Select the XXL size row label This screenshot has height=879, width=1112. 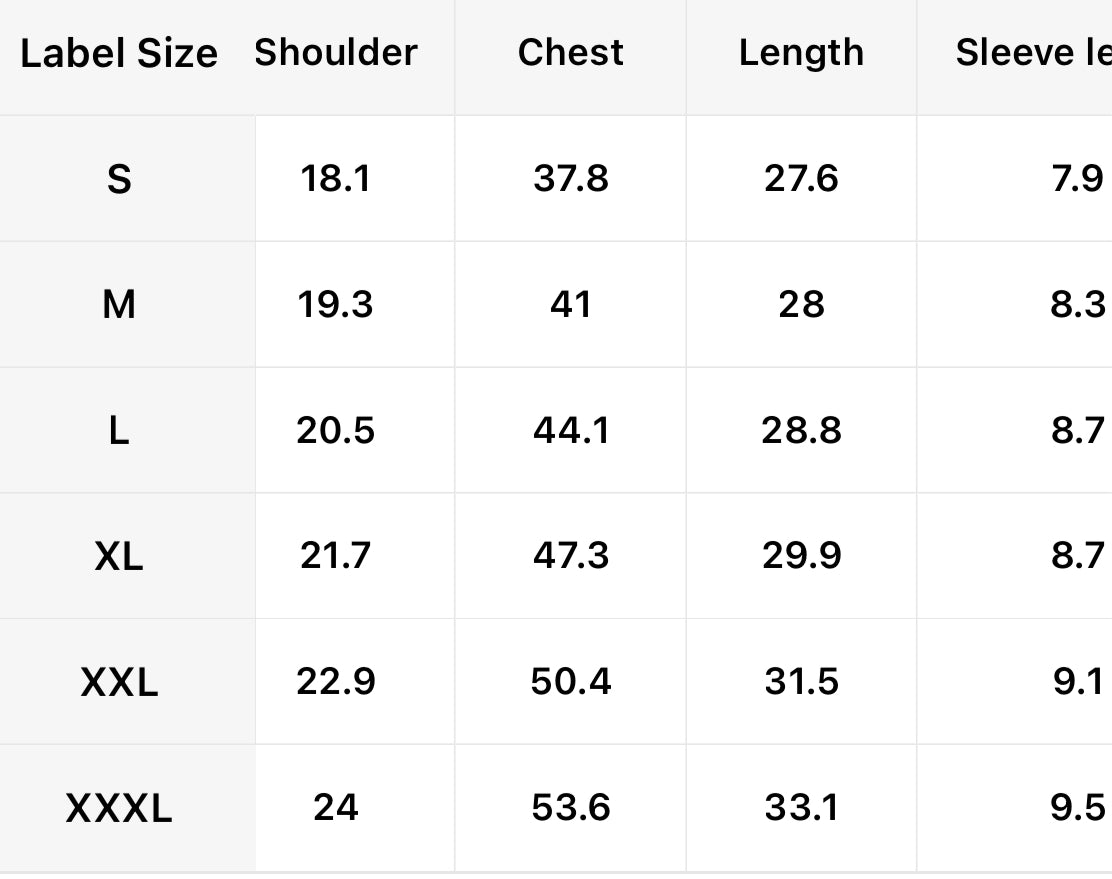point(119,683)
